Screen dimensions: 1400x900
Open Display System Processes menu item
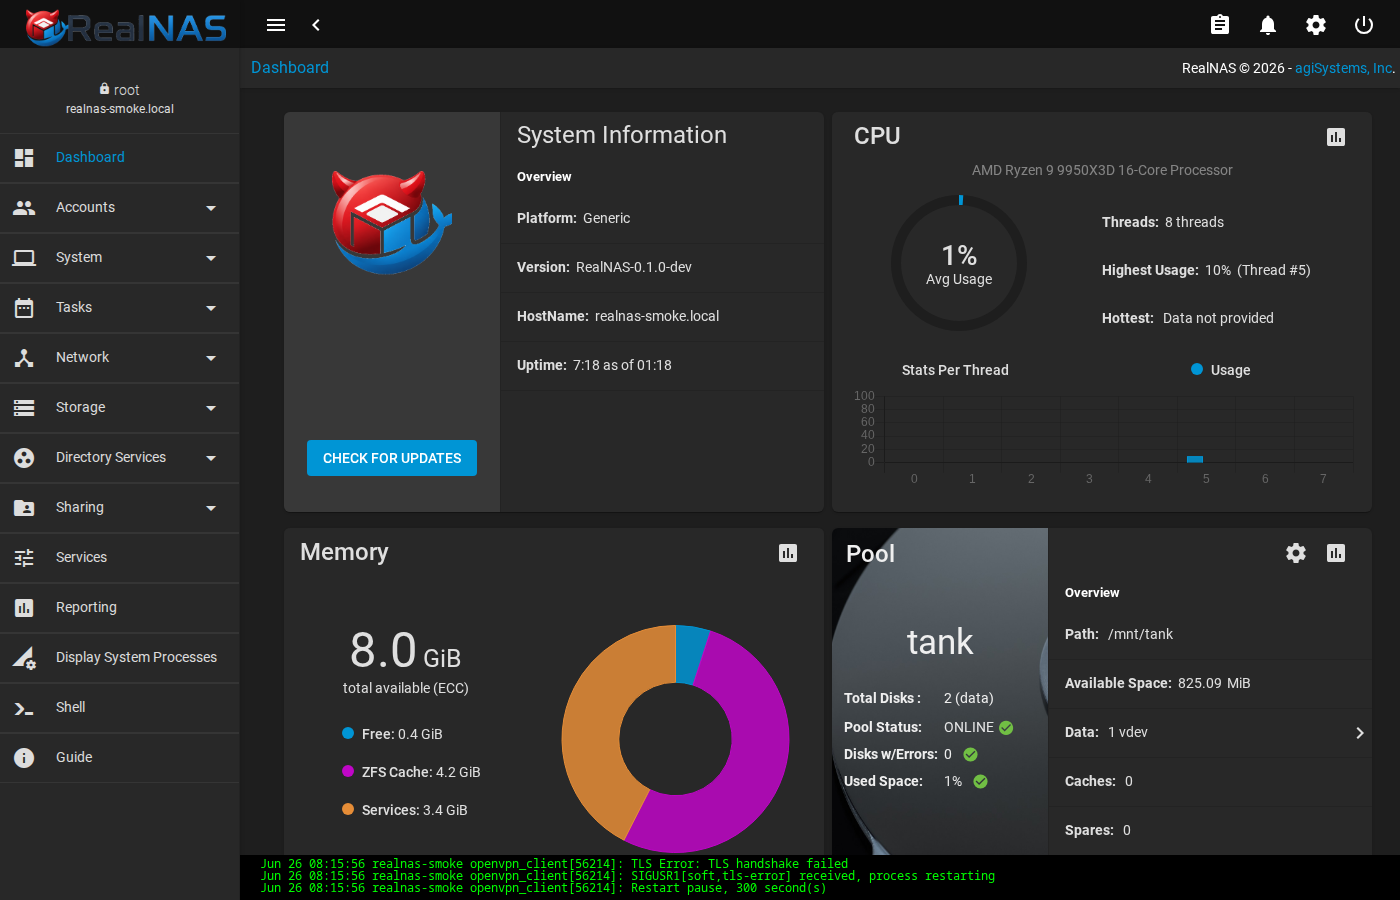120,658
